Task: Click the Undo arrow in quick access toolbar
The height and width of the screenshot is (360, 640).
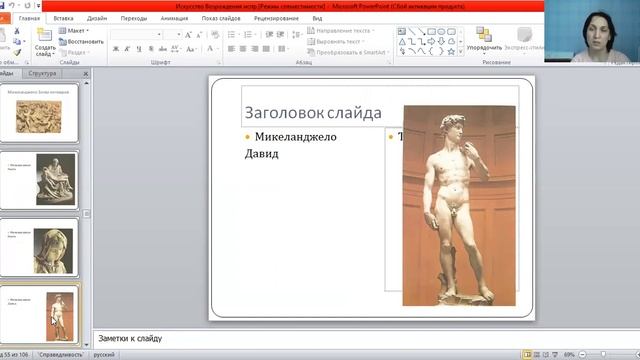Action: click(11, 6)
